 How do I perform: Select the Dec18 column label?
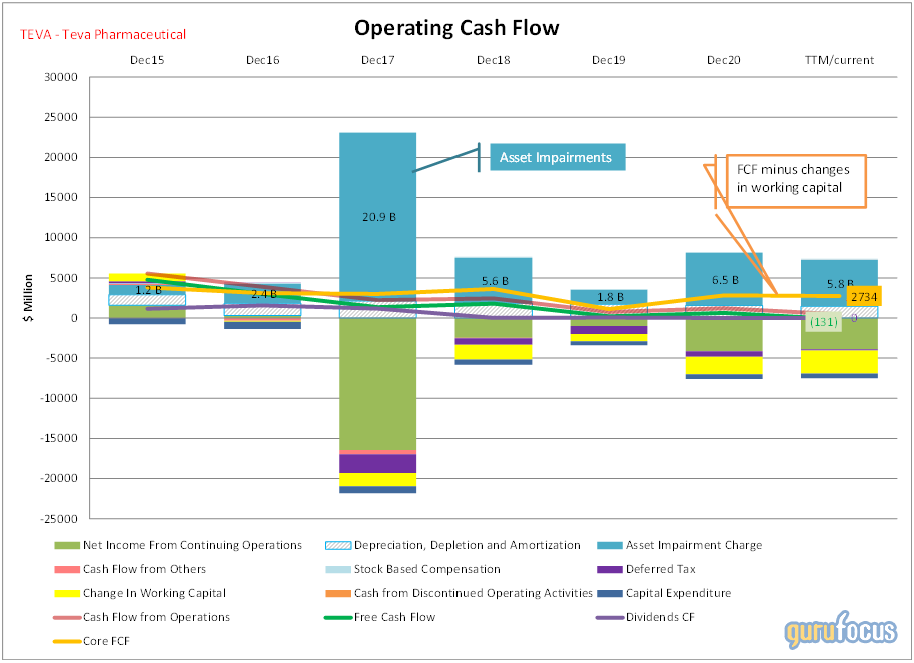[493, 60]
